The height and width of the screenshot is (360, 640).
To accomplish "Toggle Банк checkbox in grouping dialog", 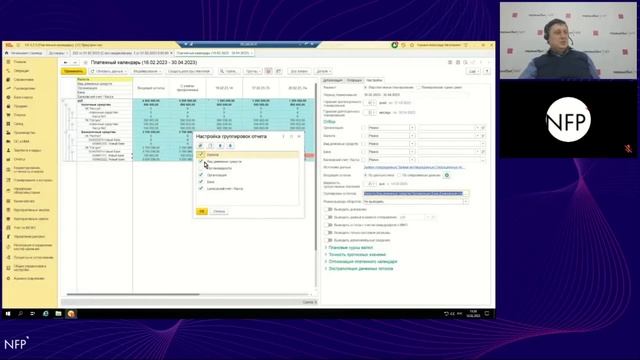I will [x=201, y=182].
